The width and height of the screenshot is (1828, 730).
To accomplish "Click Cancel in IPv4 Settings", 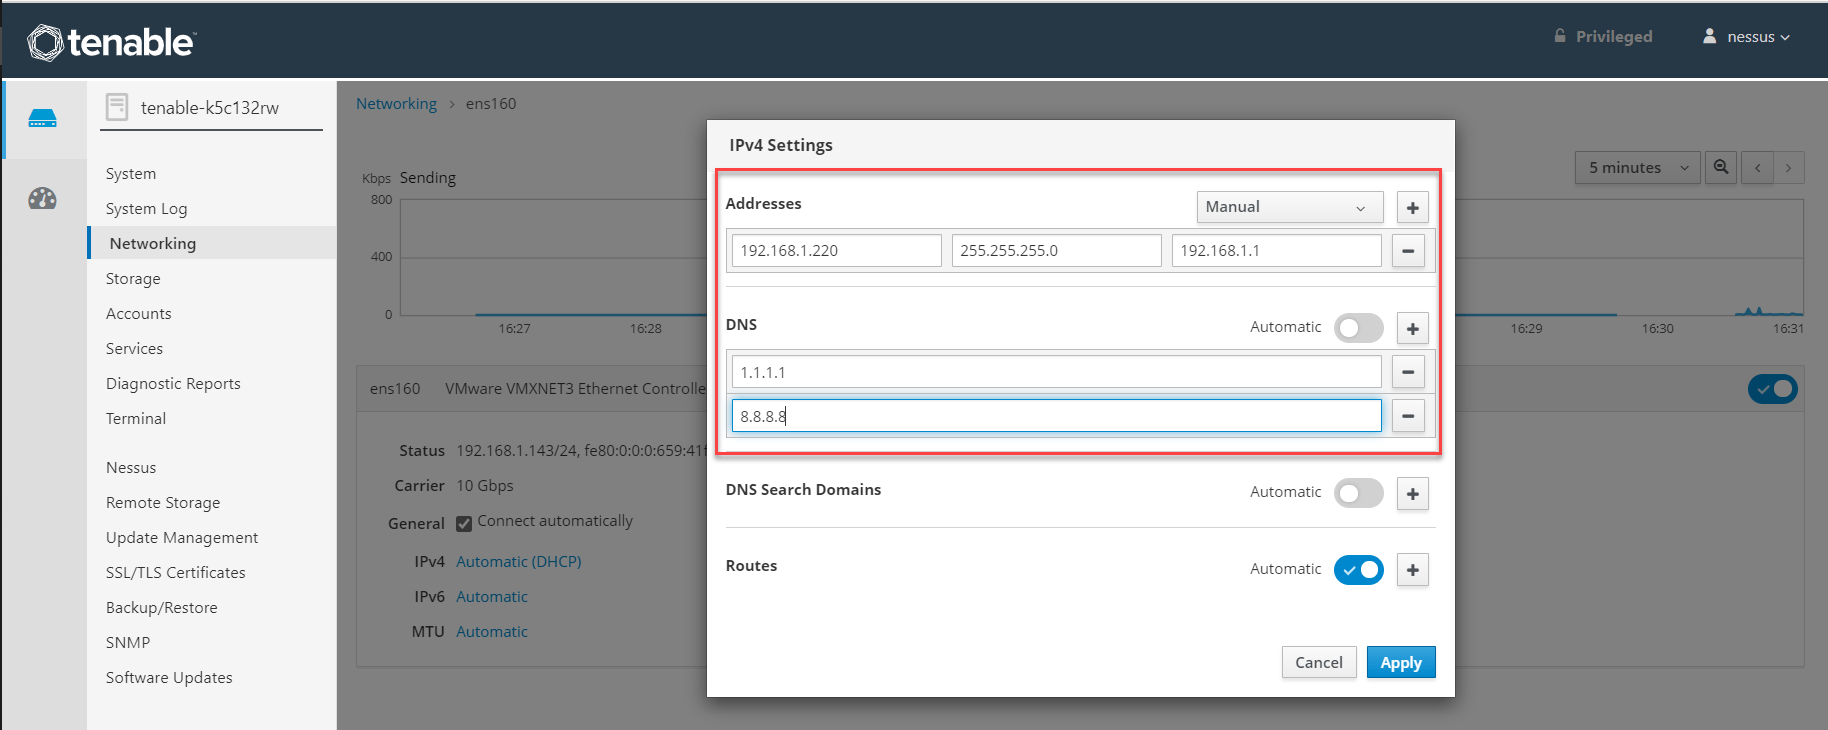I will click(x=1319, y=662).
